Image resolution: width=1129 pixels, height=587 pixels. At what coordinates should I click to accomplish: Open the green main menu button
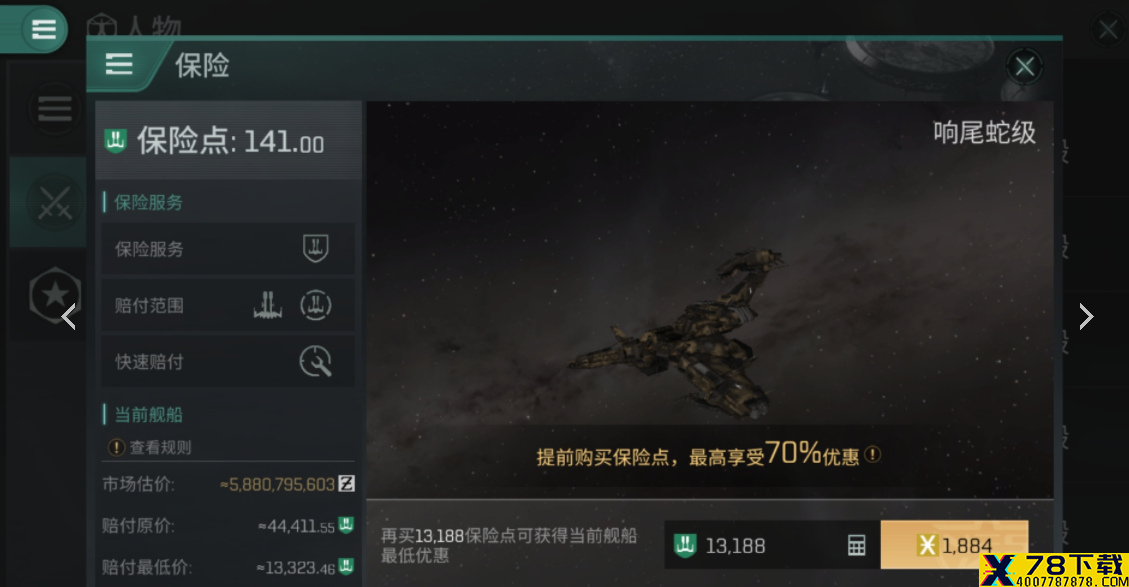(x=43, y=29)
